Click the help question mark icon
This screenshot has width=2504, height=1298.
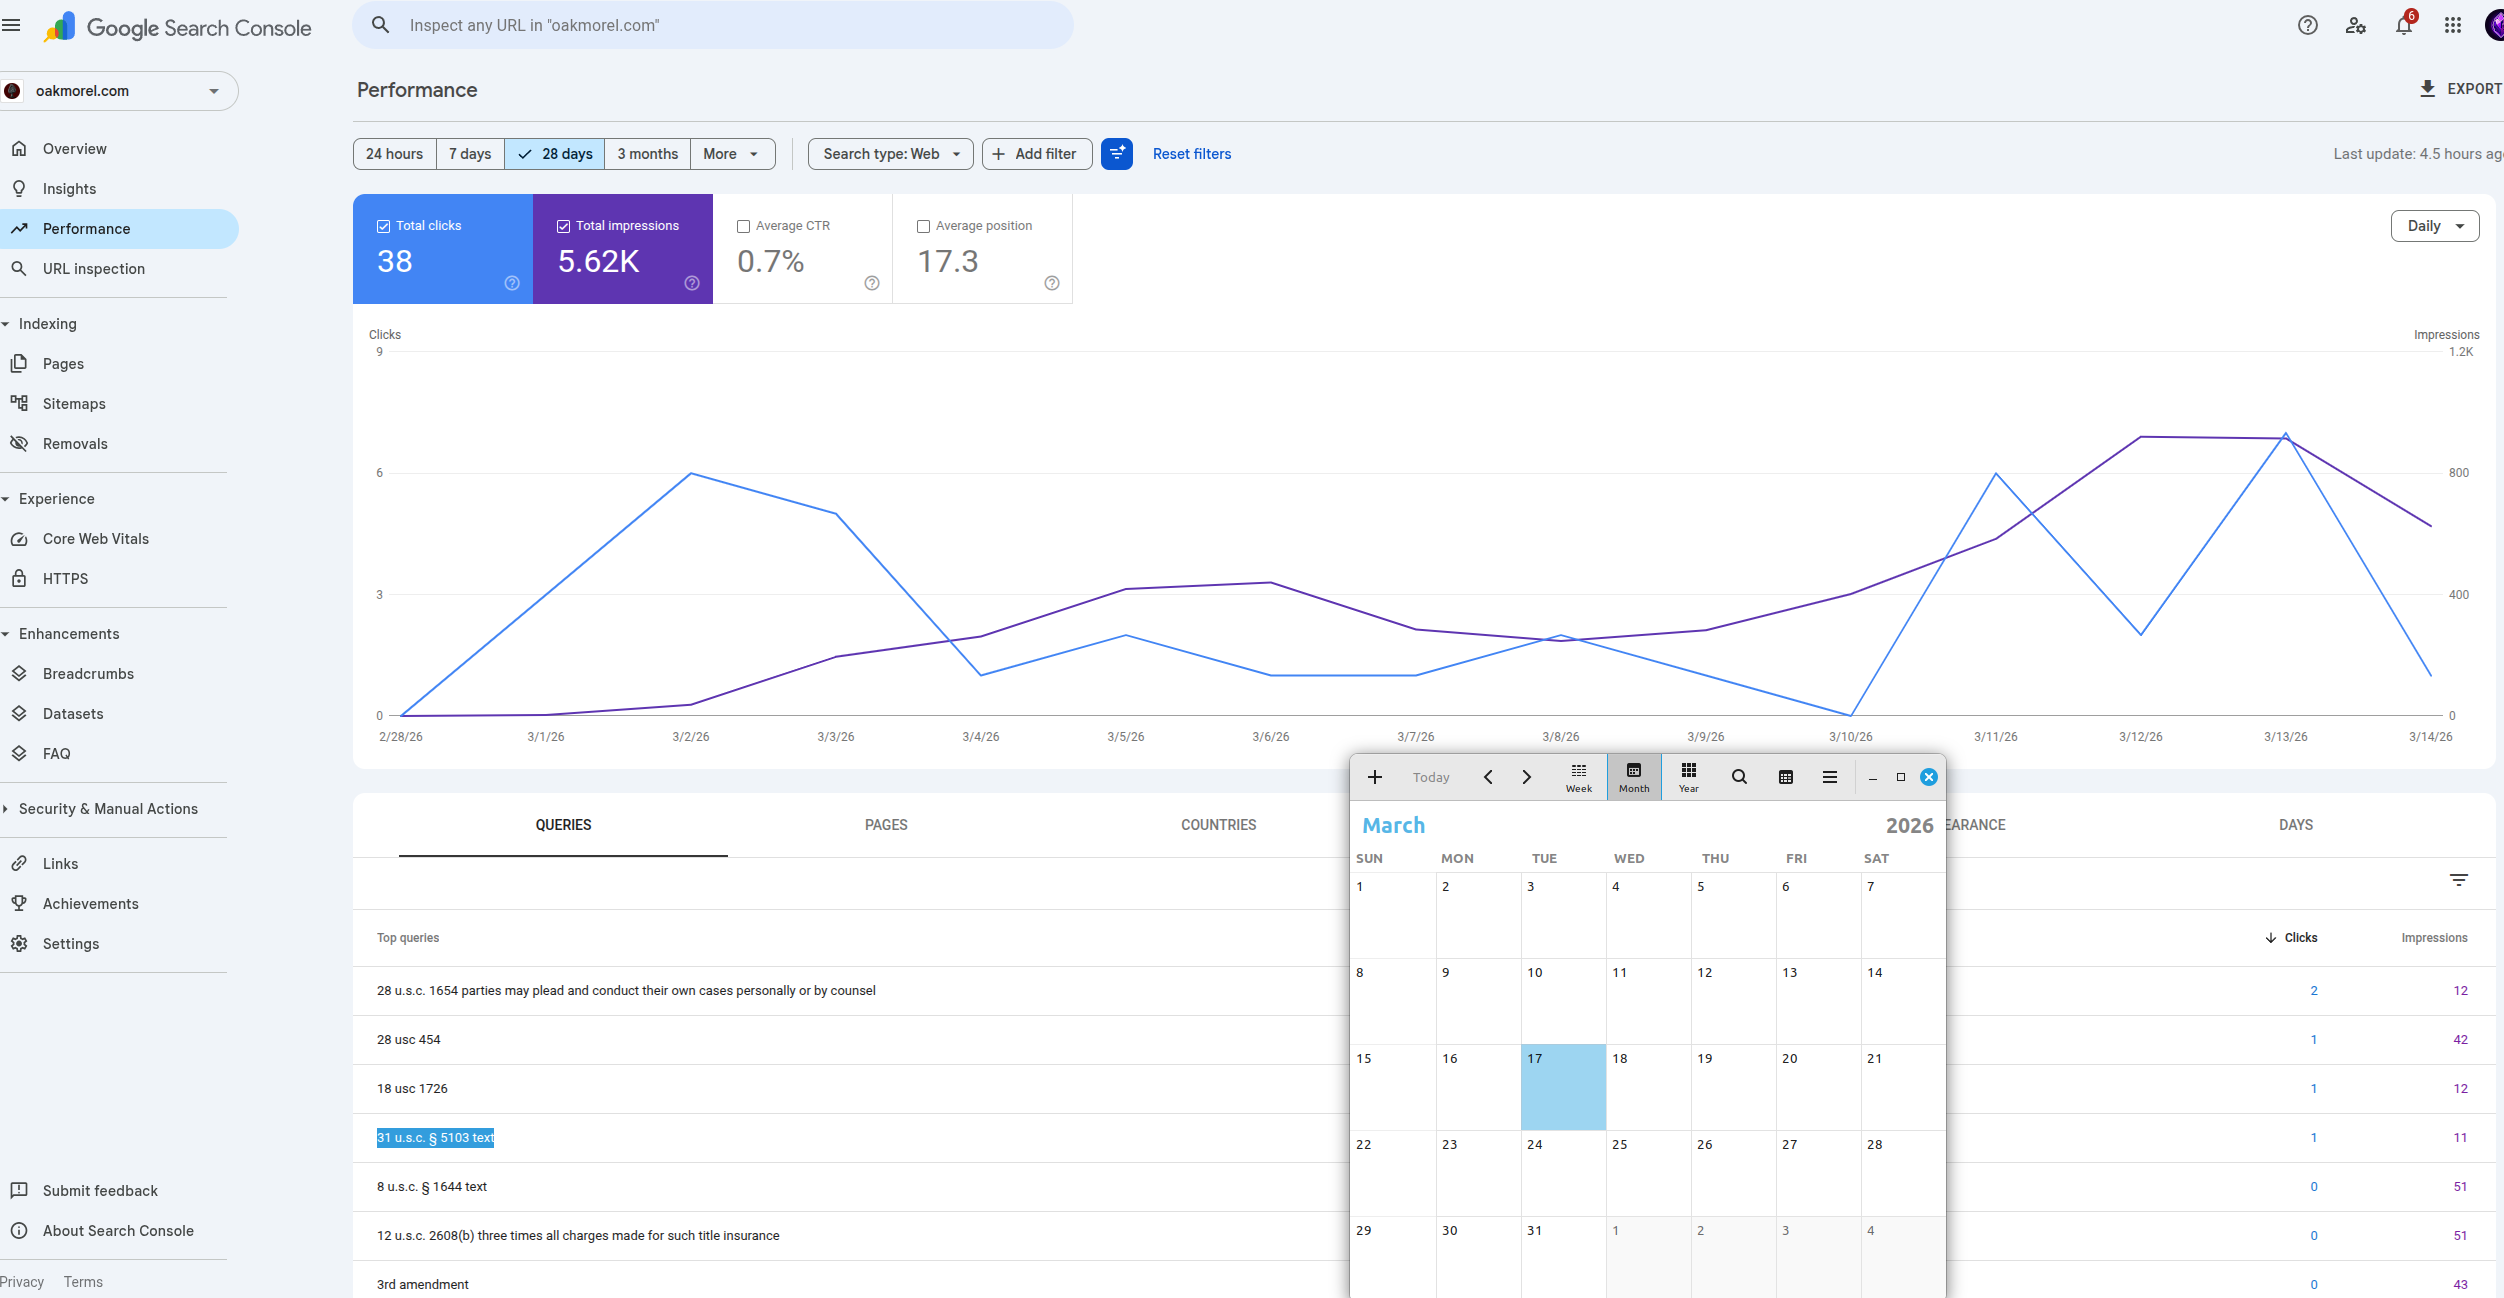[x=2307, y=26]
